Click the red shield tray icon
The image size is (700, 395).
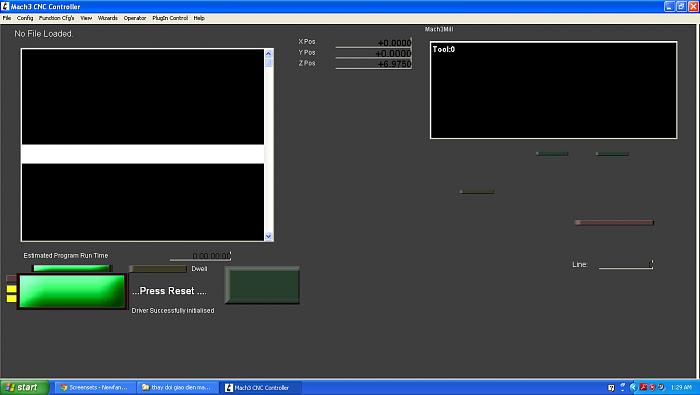[x=652, y=387]
